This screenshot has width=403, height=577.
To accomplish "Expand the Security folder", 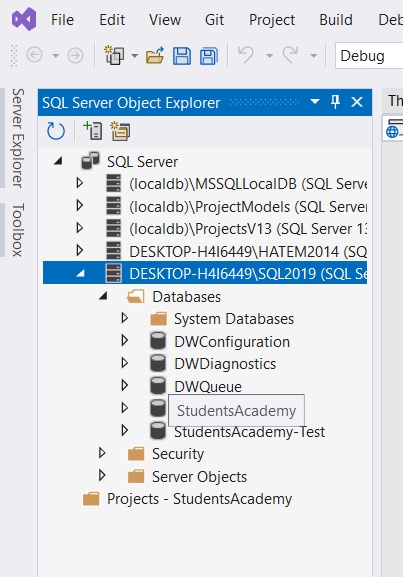I will pos(102,453).
